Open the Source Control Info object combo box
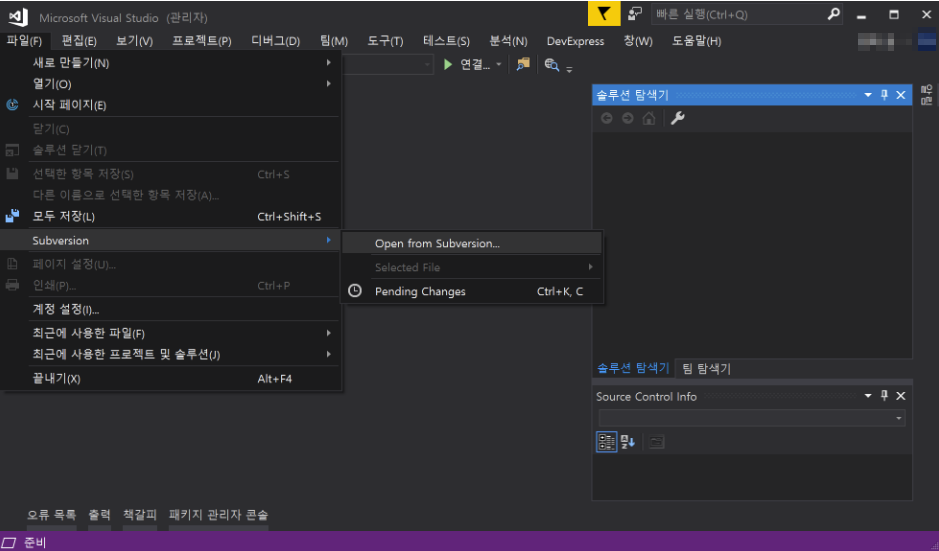The width and height of the screenshot is (939, 551). 752,418
